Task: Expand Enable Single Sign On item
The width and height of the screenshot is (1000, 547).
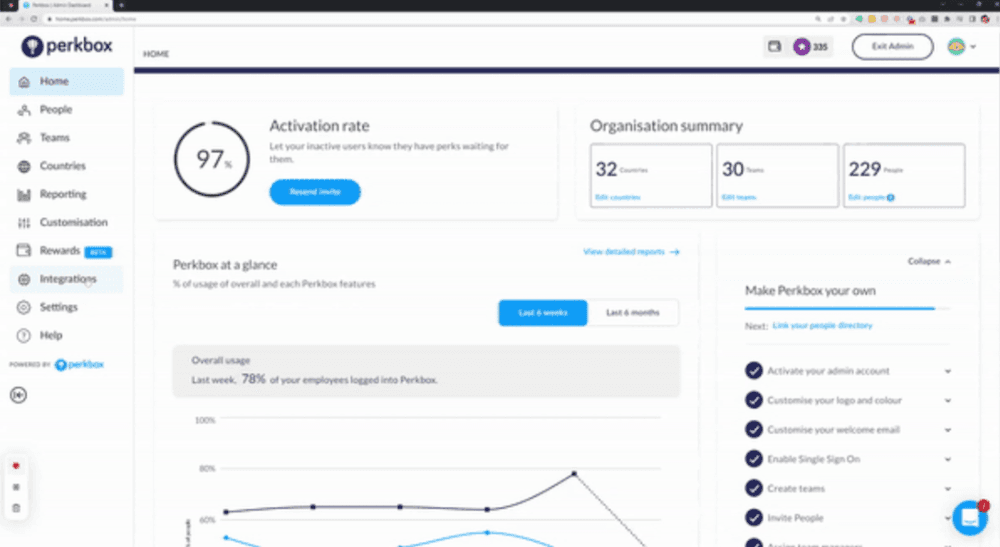Action: 948,459
